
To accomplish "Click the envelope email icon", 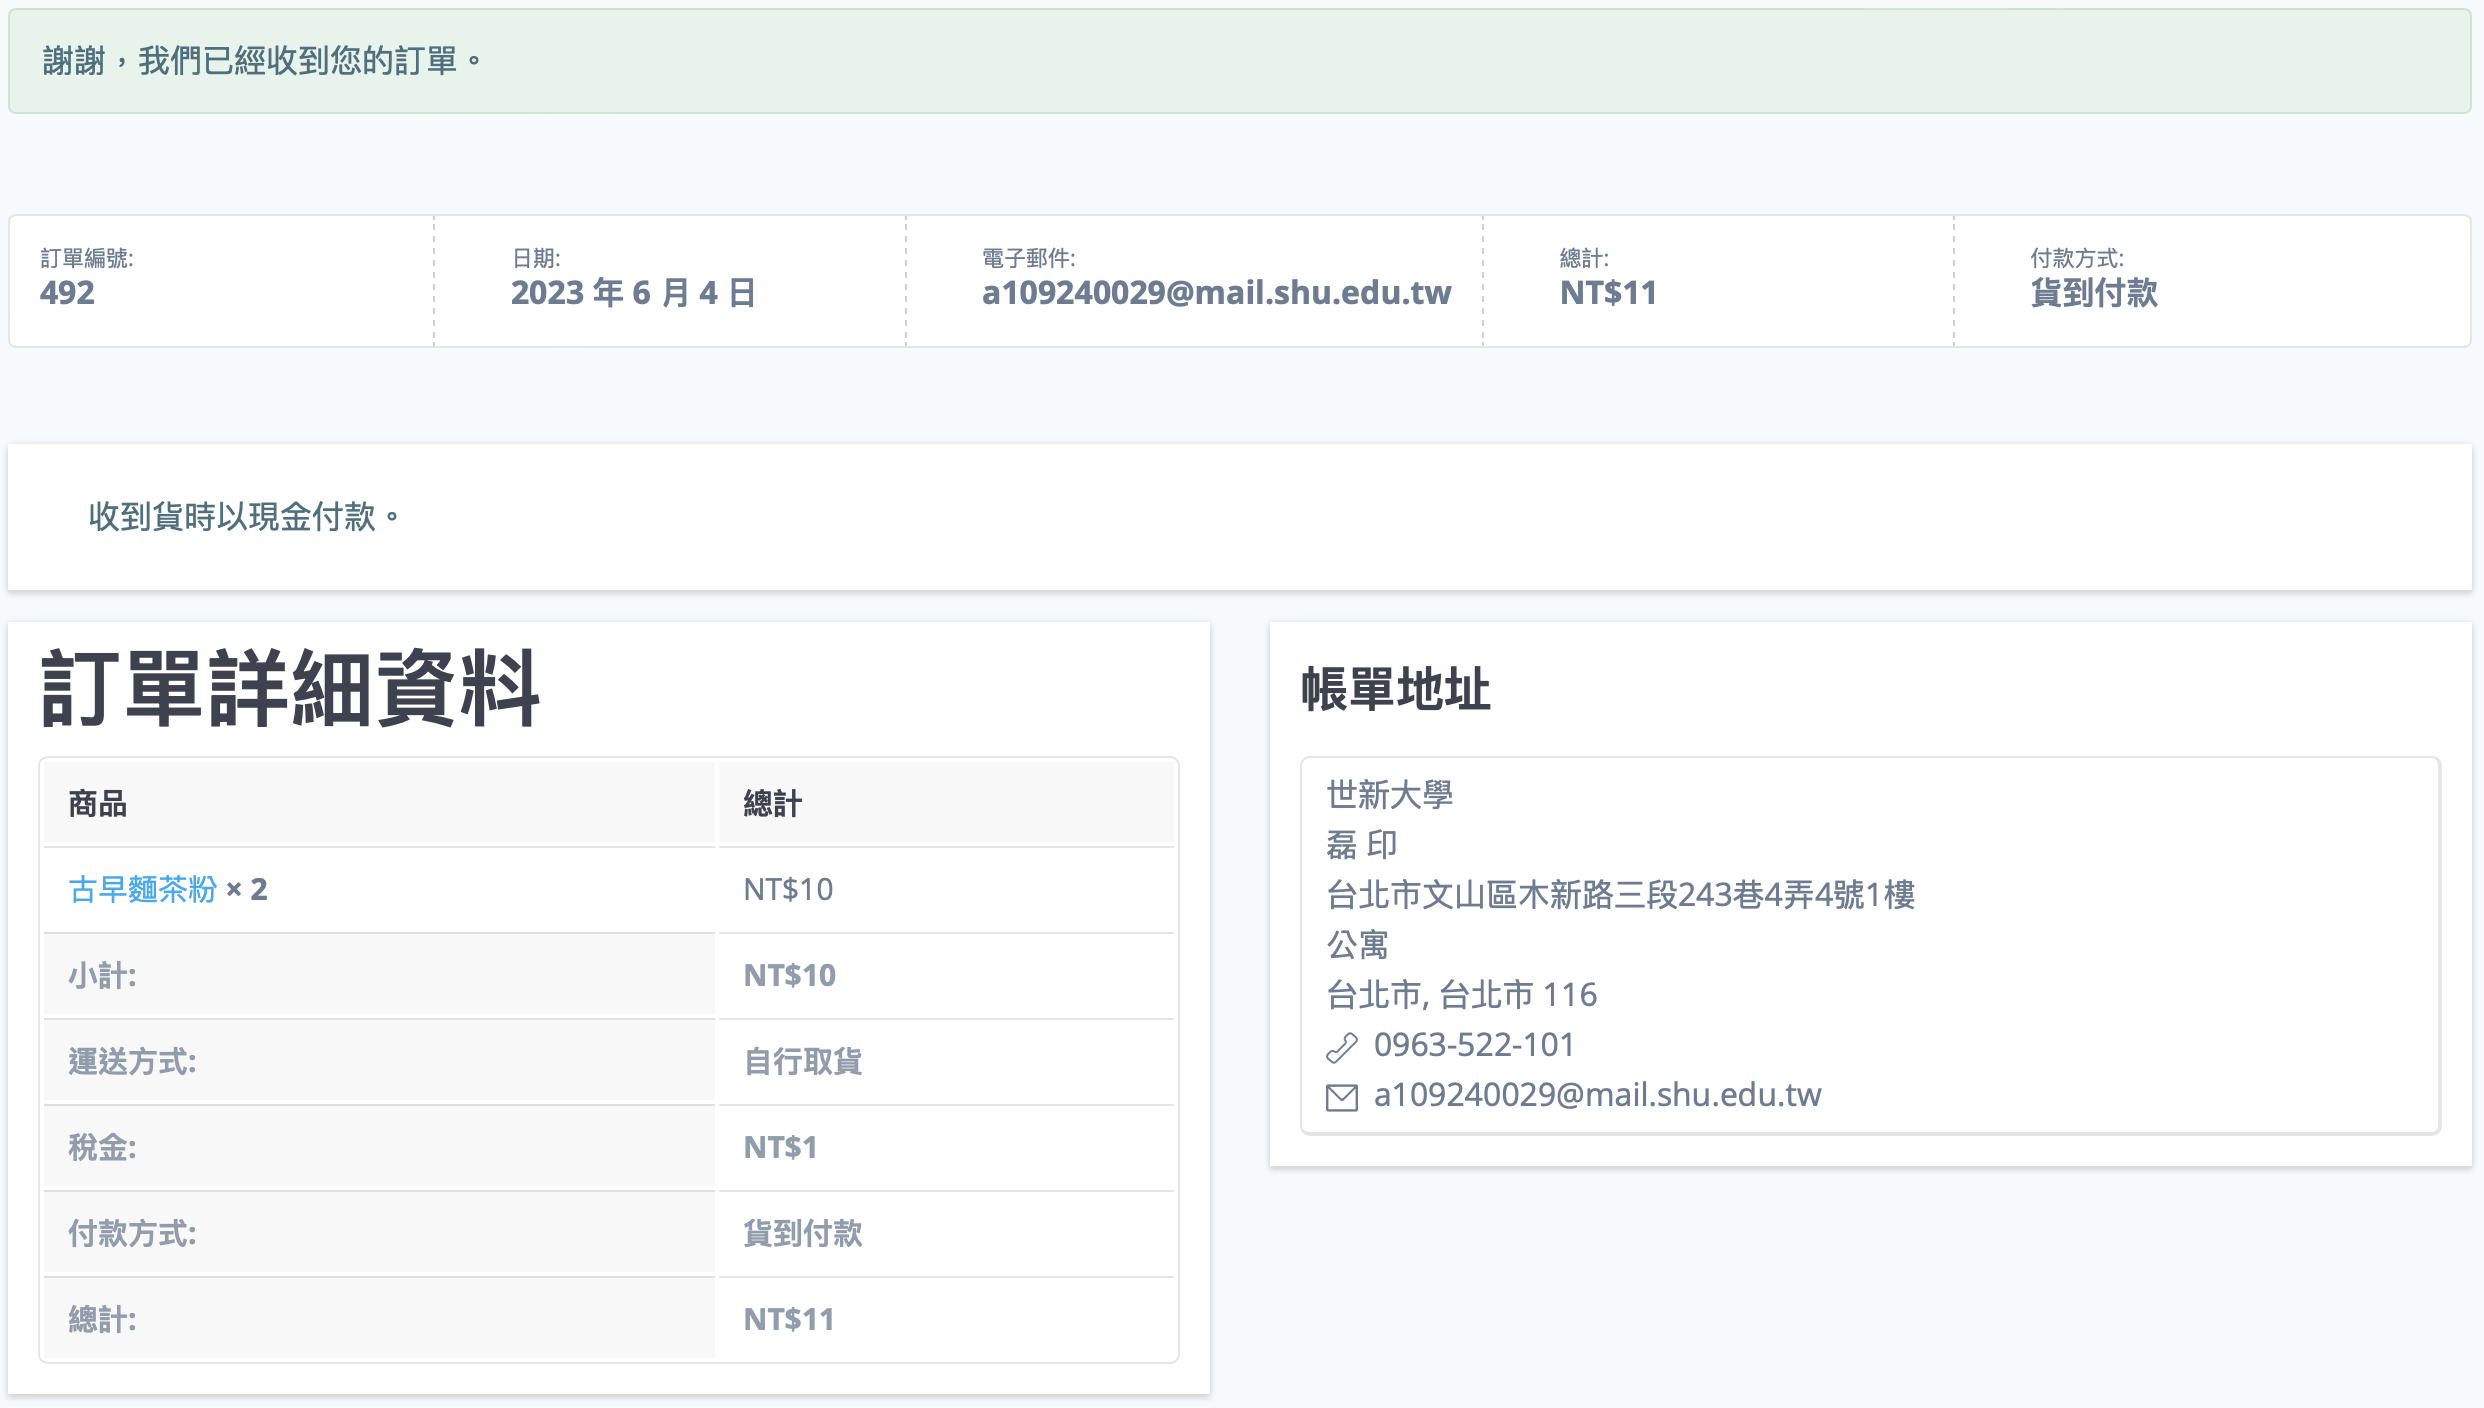I will click(x=1341, y=1097).
